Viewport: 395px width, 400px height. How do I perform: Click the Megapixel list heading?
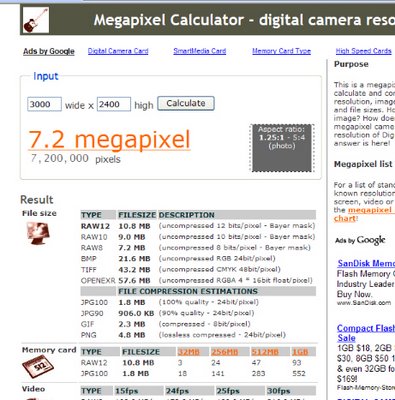363,164
